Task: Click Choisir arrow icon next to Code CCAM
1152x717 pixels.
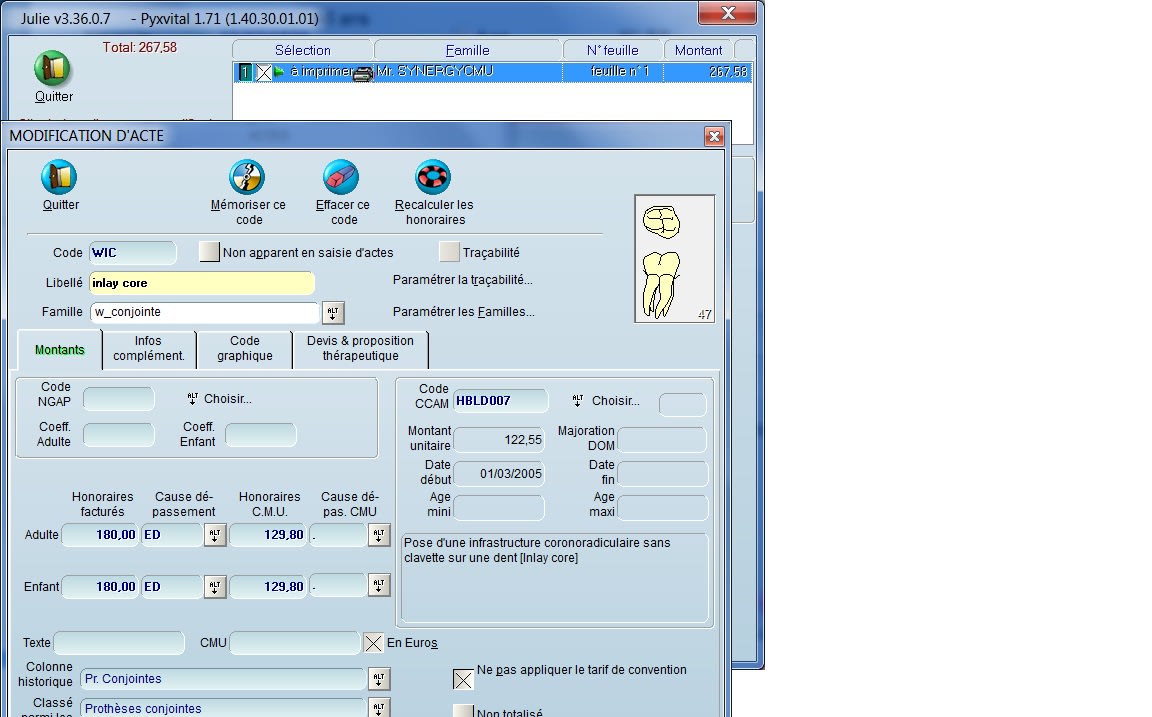Action: [x=577, y=401]
